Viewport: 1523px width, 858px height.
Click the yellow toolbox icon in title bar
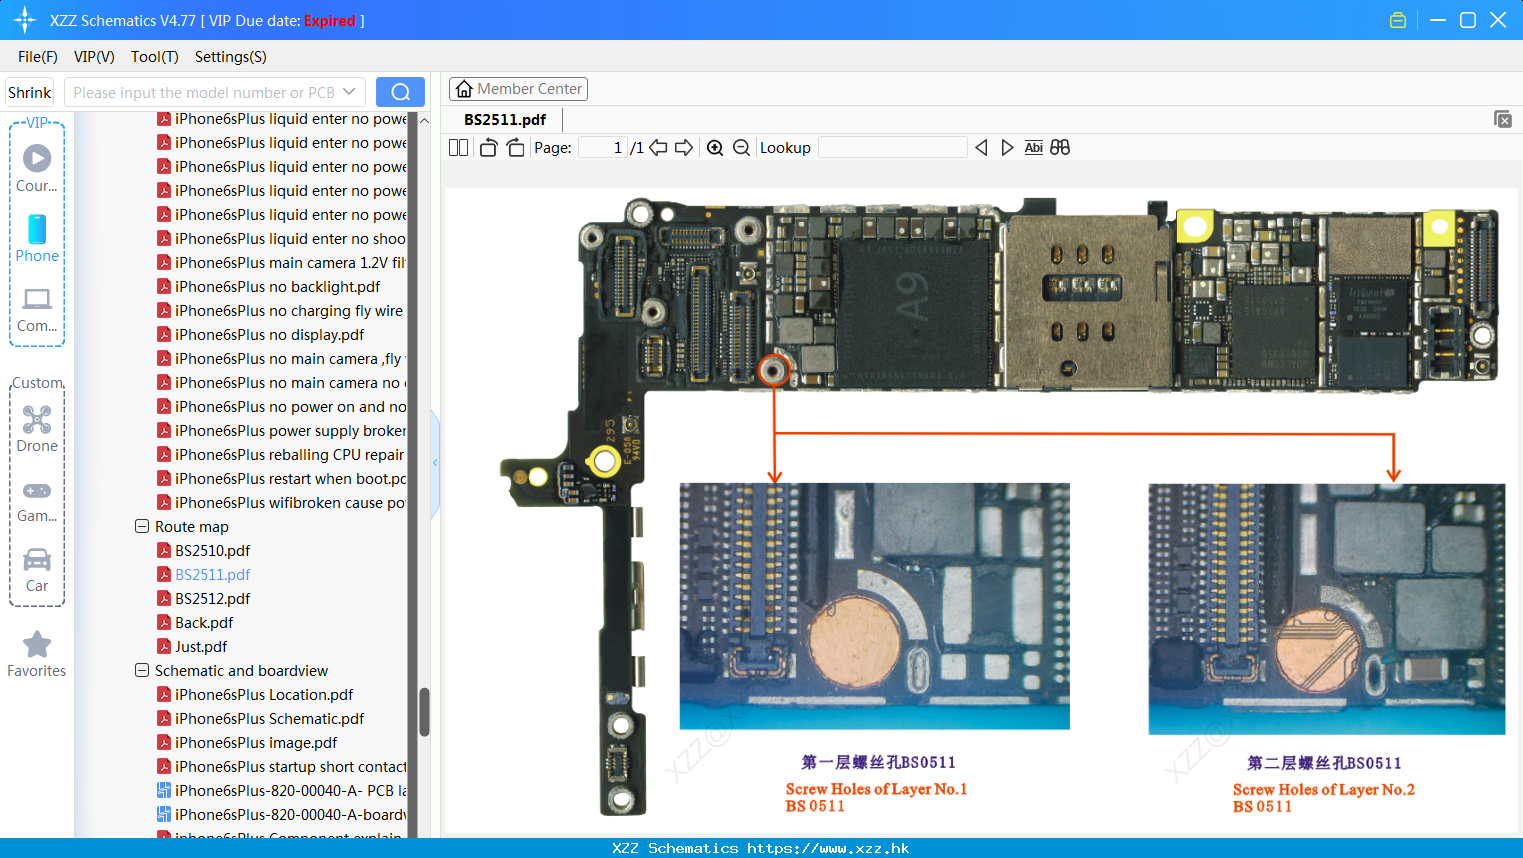point(1398,20)
